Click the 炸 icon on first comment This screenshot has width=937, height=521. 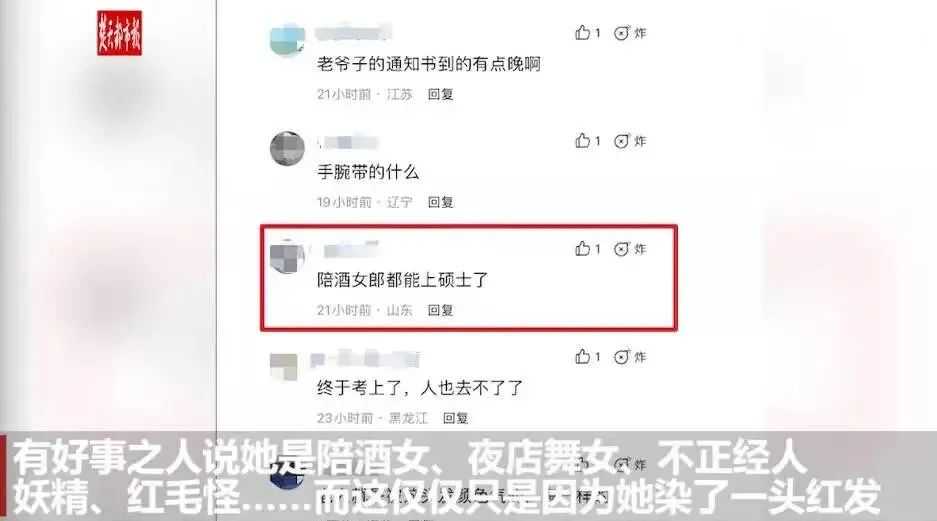coord(630,33)
